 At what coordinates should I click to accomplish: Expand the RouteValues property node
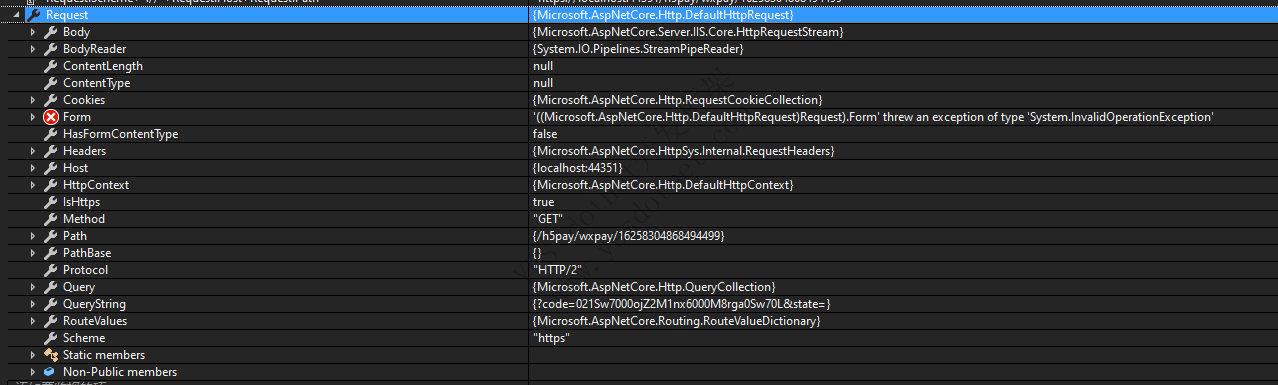(32, 321)
